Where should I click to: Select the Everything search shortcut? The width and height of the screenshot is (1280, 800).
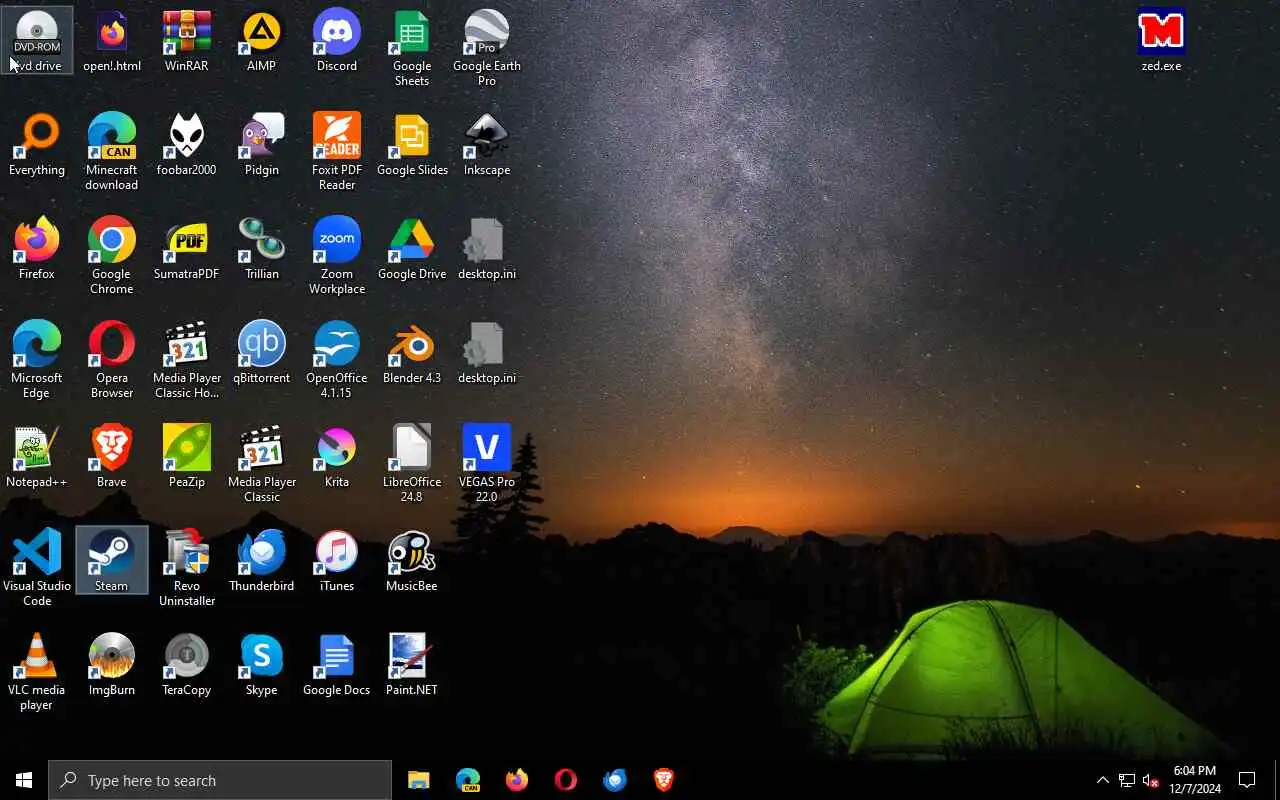coord(37,145)
